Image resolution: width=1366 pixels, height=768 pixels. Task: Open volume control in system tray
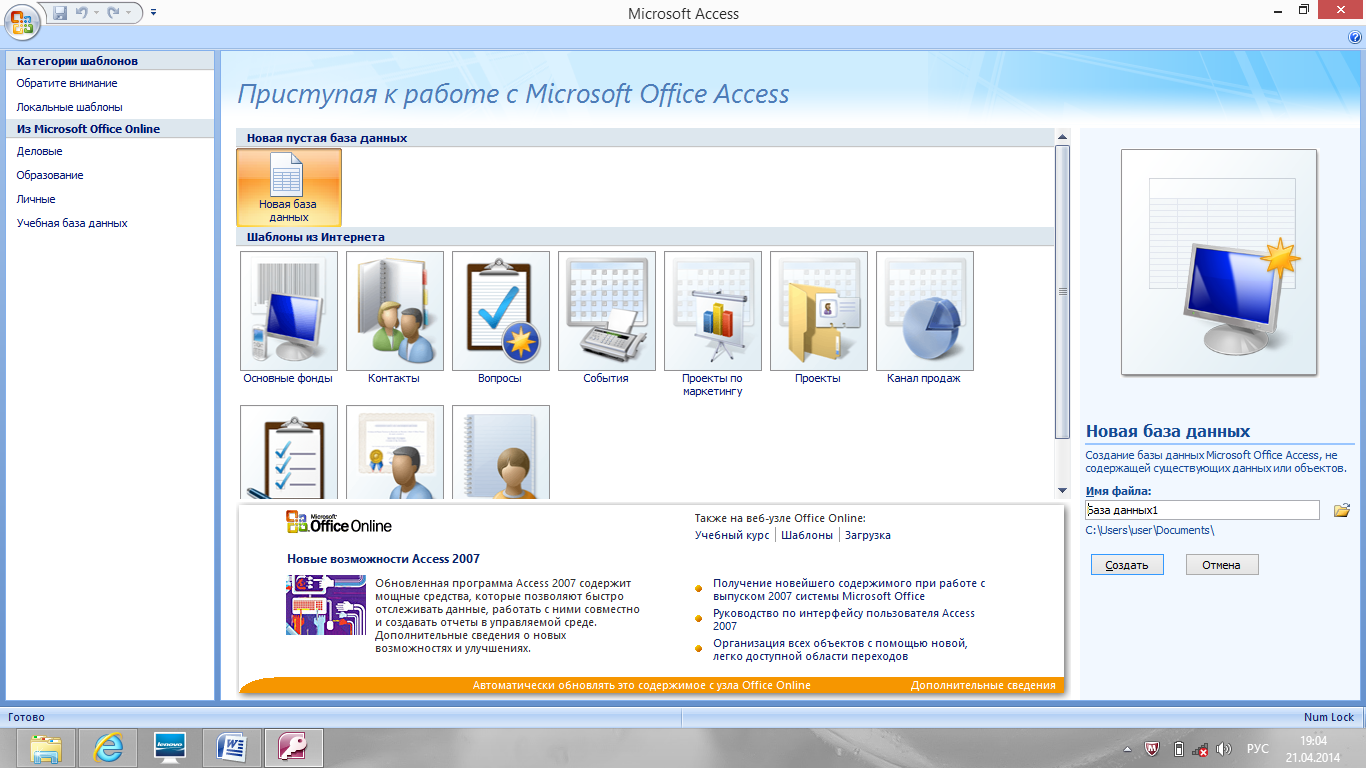coord(1223,748)
